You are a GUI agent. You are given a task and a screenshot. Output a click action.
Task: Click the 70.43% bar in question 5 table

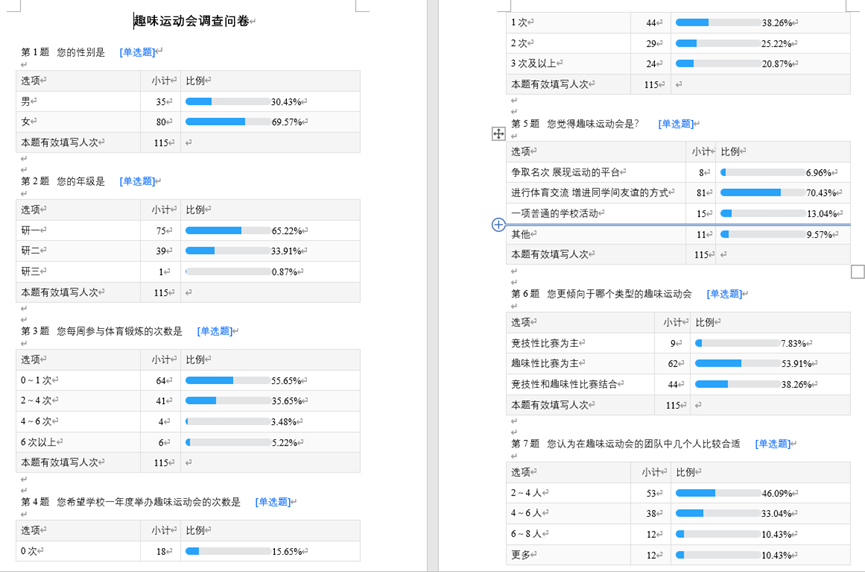pos(762,192)
